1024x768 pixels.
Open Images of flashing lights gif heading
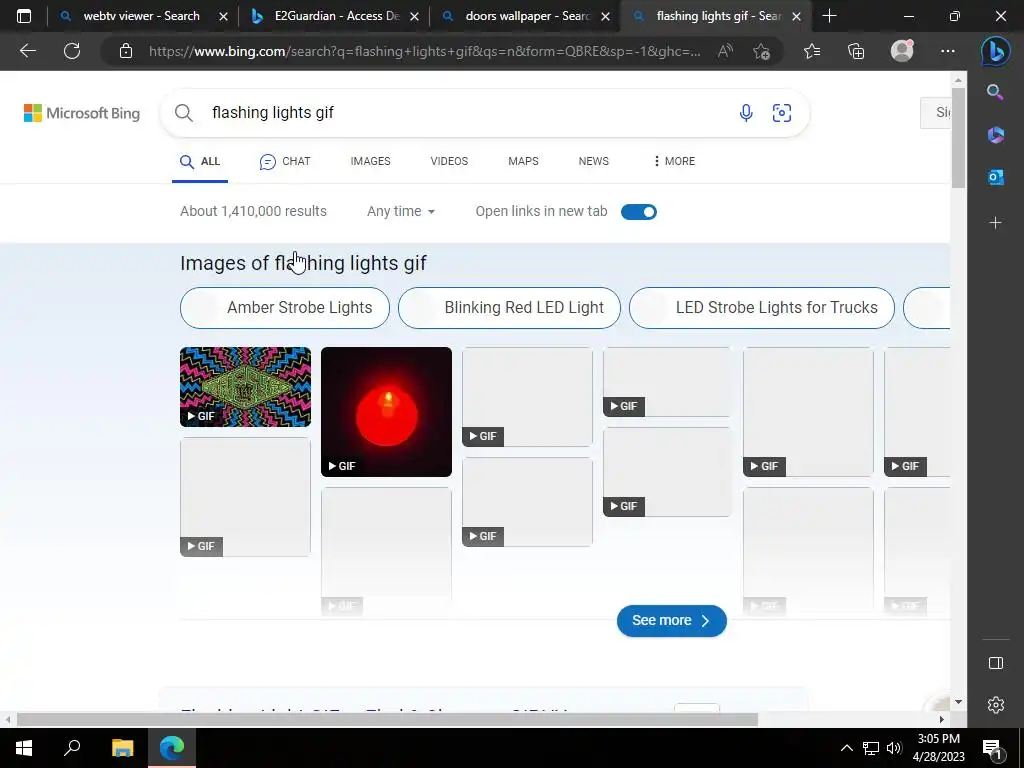pyautogui.click(x=303, y=263)
